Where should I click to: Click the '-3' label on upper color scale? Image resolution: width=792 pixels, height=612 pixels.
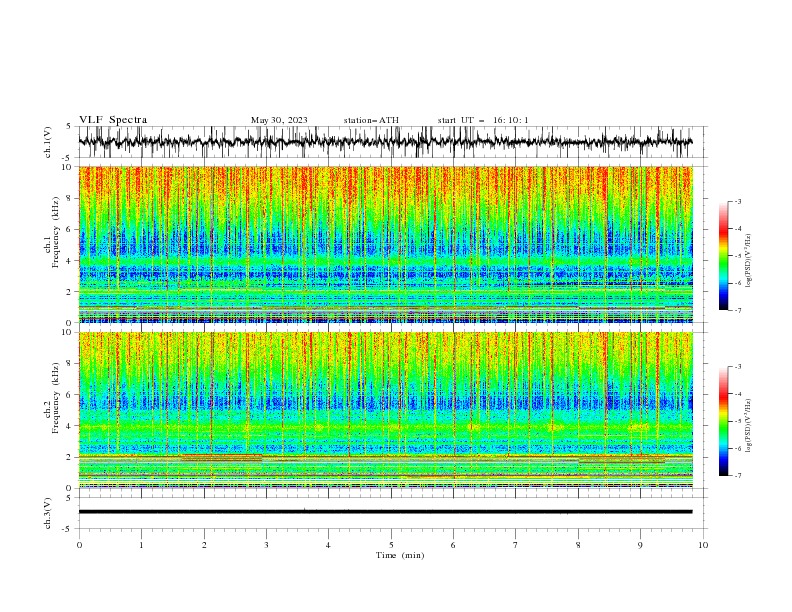[737, 201]
